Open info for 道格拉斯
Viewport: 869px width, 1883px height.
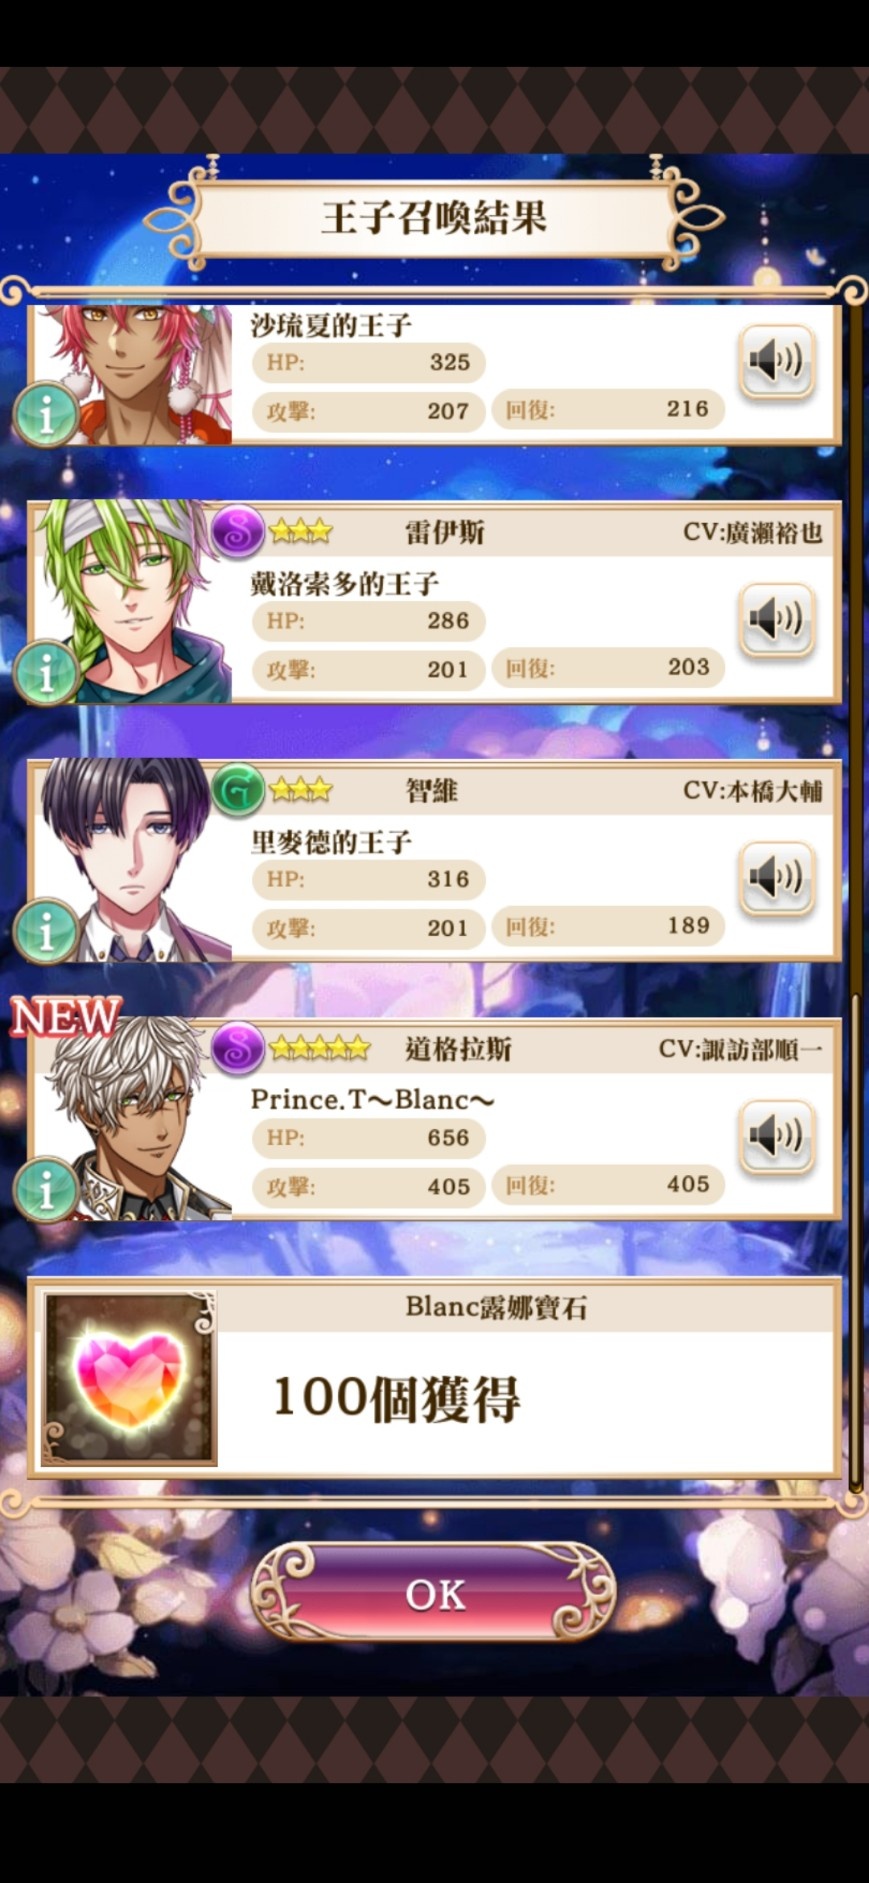pyautogui.click(x=46, y=1190)
